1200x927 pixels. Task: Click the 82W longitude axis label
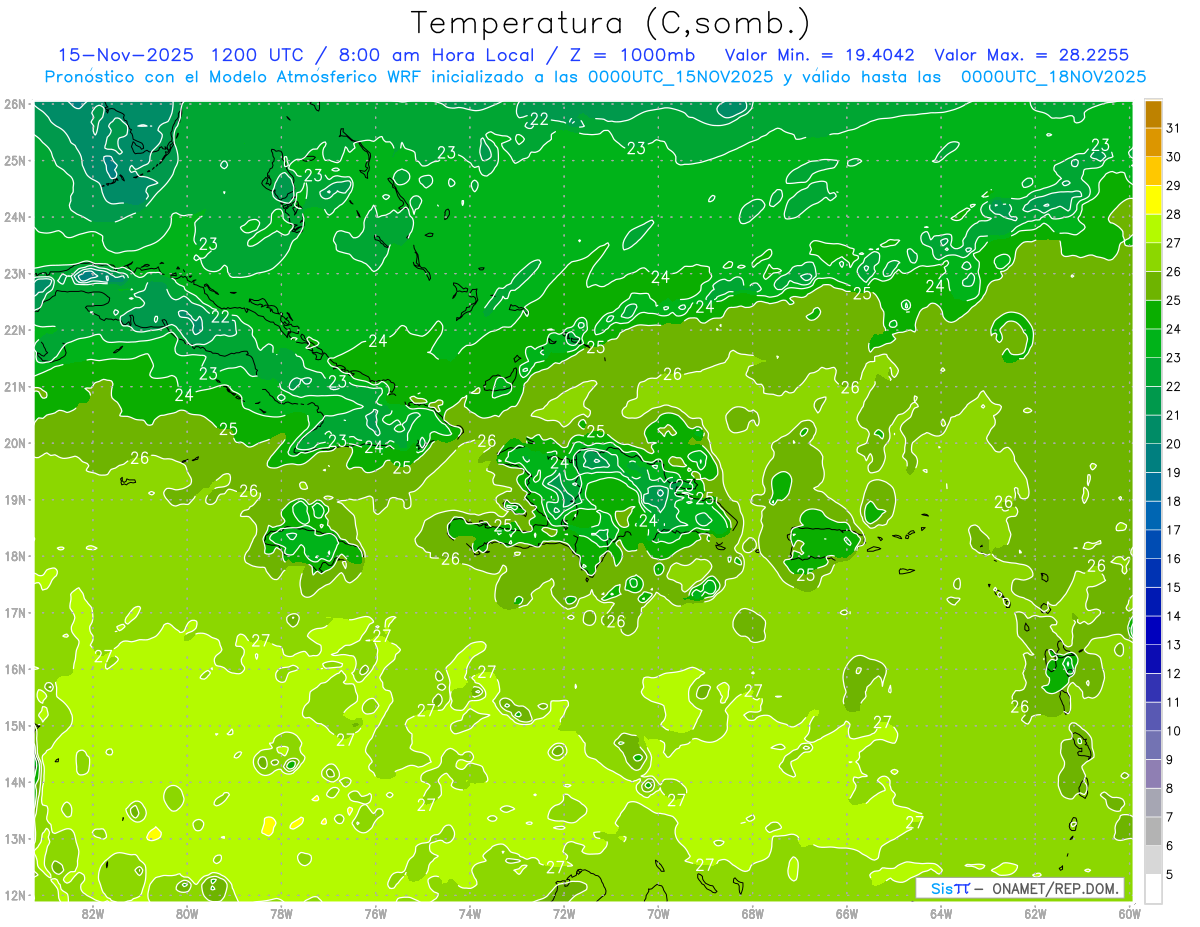(x=92, y=913)
